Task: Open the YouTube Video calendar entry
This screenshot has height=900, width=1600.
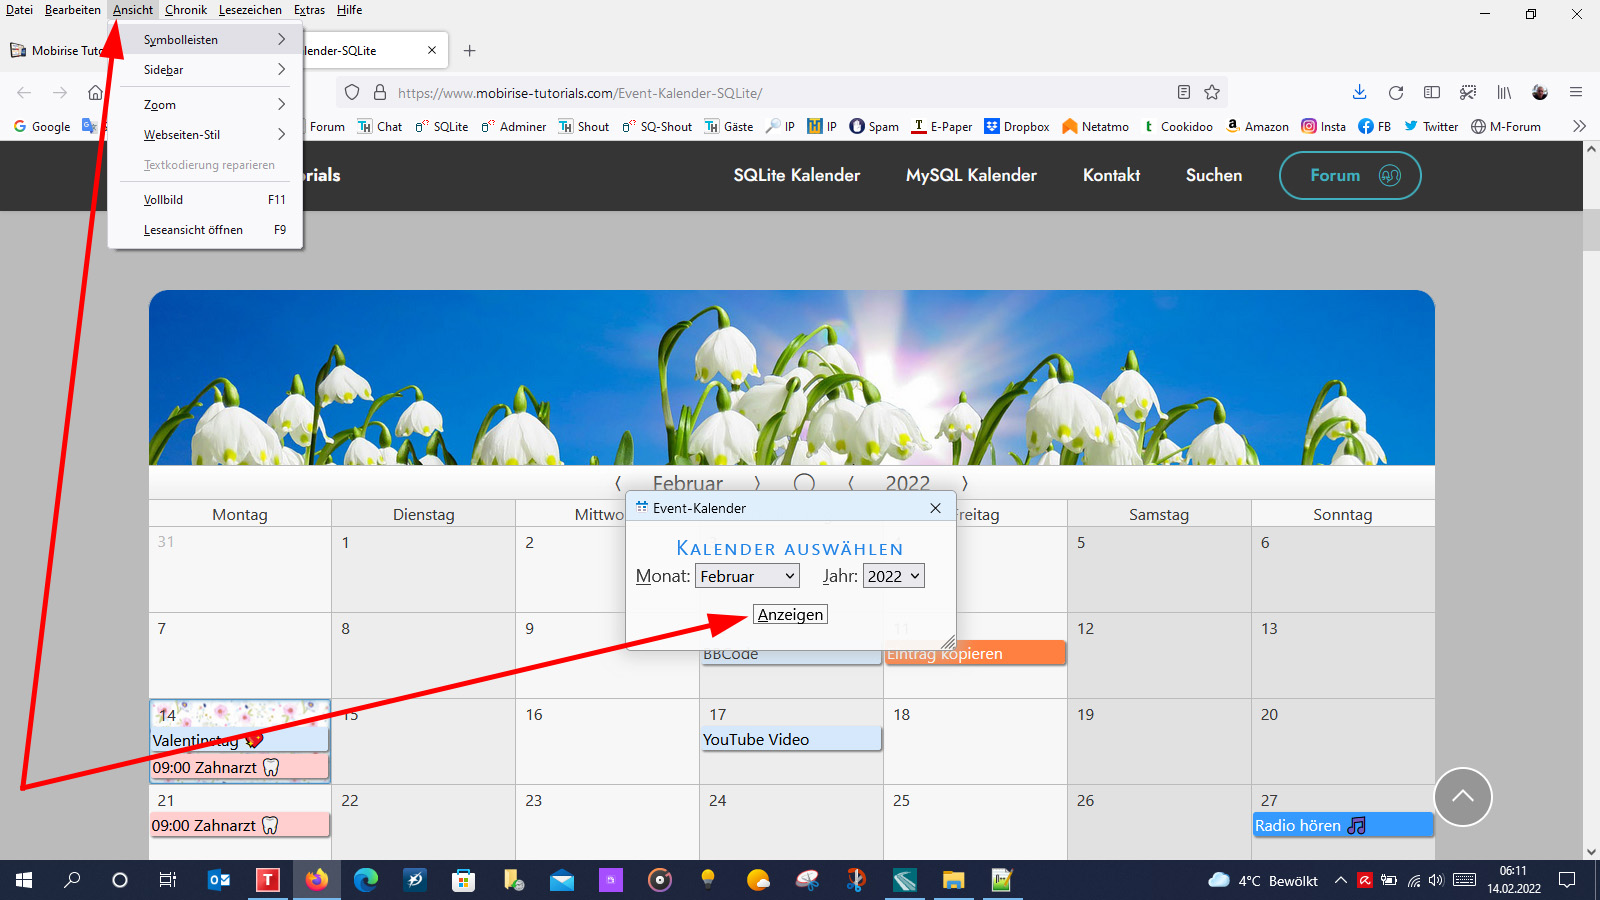Action: pyautogui.click(x=790, y=740)
